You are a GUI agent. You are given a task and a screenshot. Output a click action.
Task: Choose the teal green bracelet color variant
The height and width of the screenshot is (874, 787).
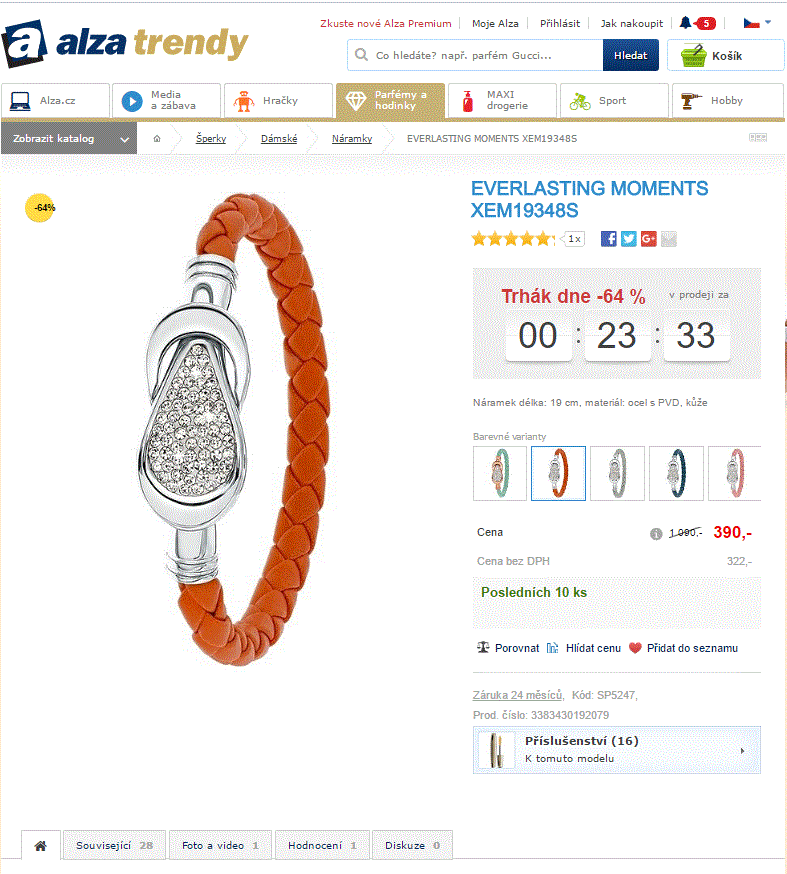(x=500, y=473)
